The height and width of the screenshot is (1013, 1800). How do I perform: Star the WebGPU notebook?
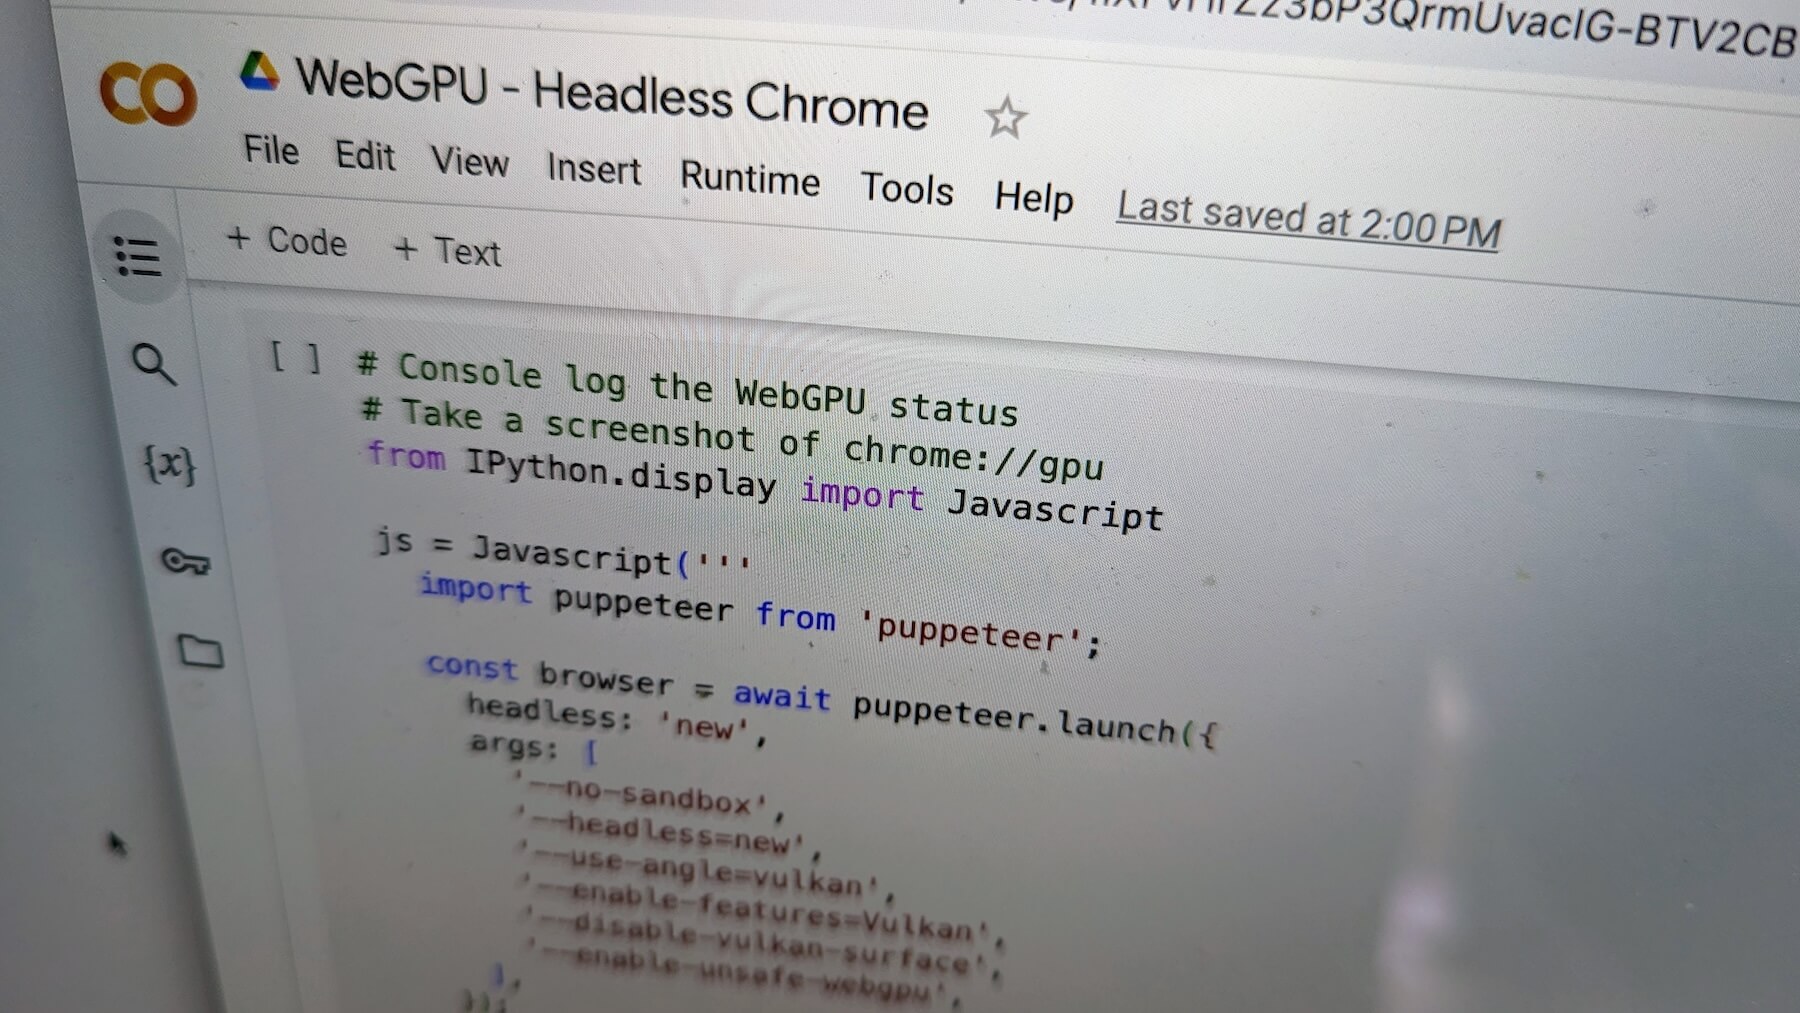(x=1005, y=118)
